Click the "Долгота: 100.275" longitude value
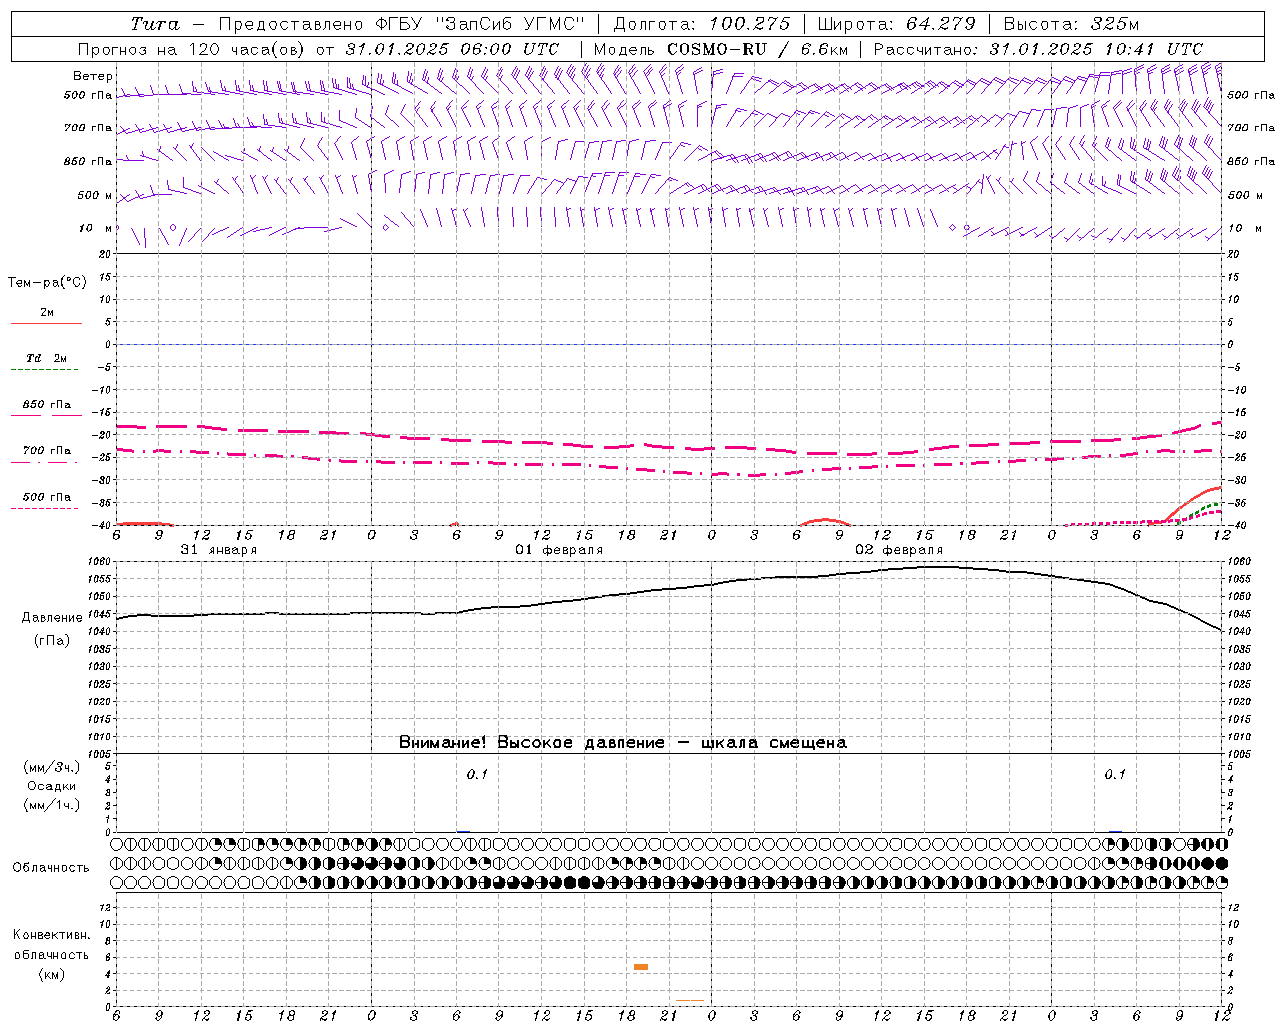This screenshot has height=1024, width=1280. [x=702, y=24]
